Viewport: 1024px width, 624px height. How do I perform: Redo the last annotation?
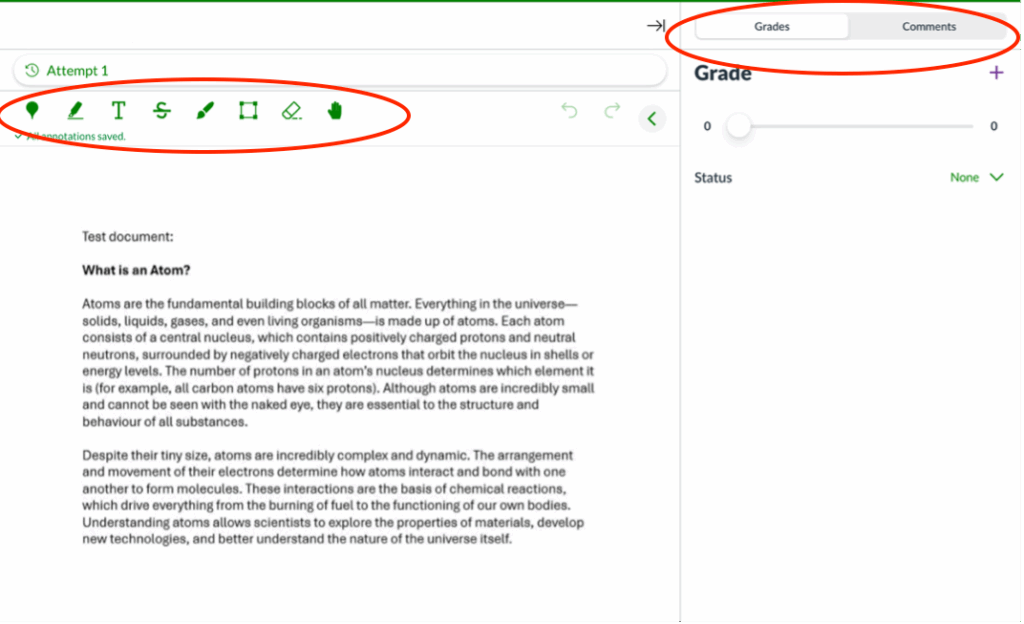click(612, 111)
